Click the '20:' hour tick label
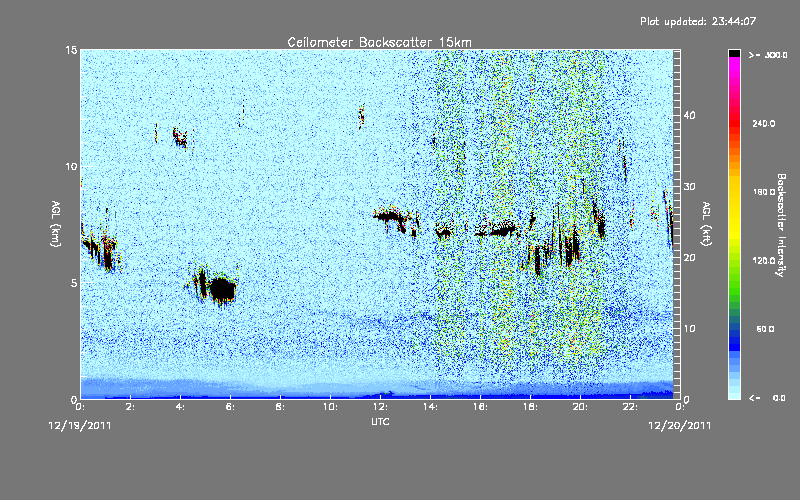800x500 pixels. 581,407
